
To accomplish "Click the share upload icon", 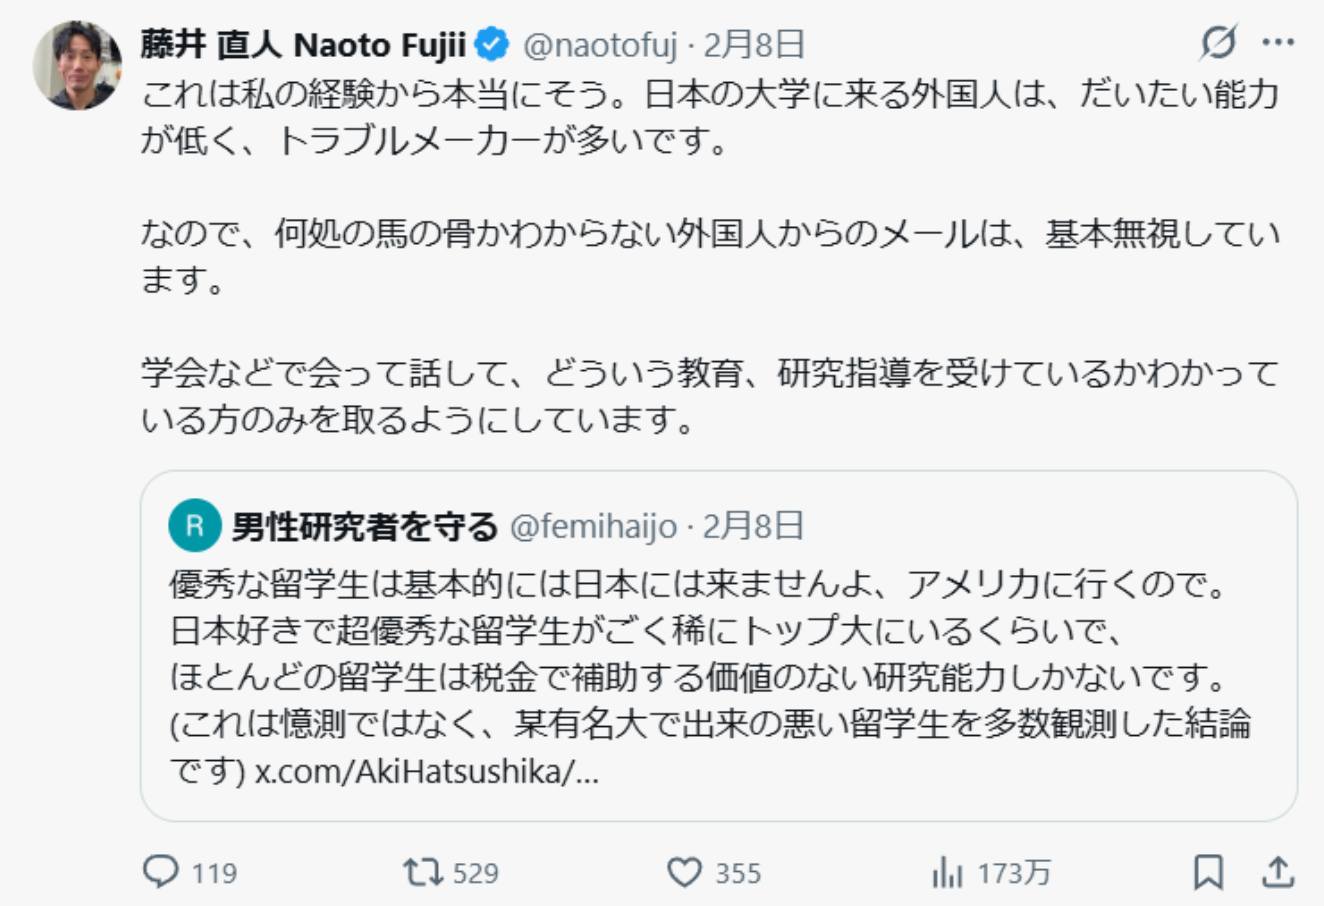I will pos(1278,872).
